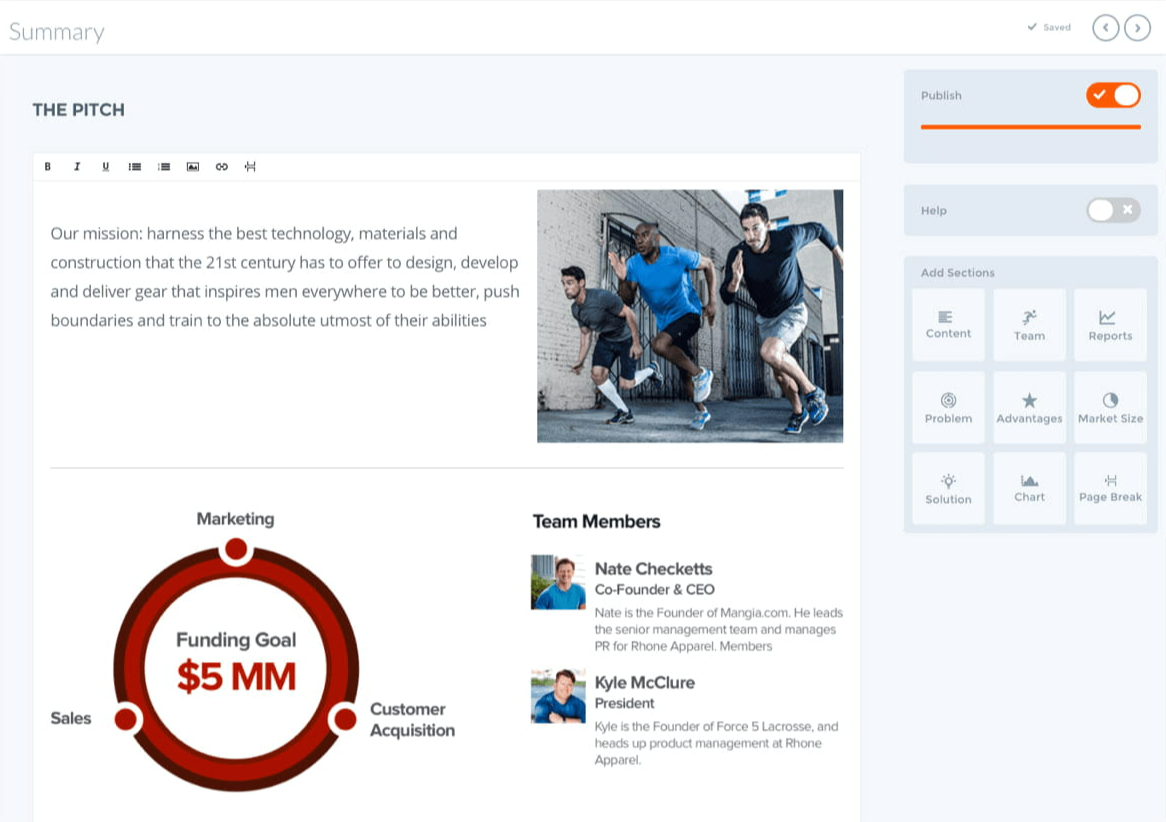Insert a Page Break section

pyautogui.click(x=1110, y=488)
